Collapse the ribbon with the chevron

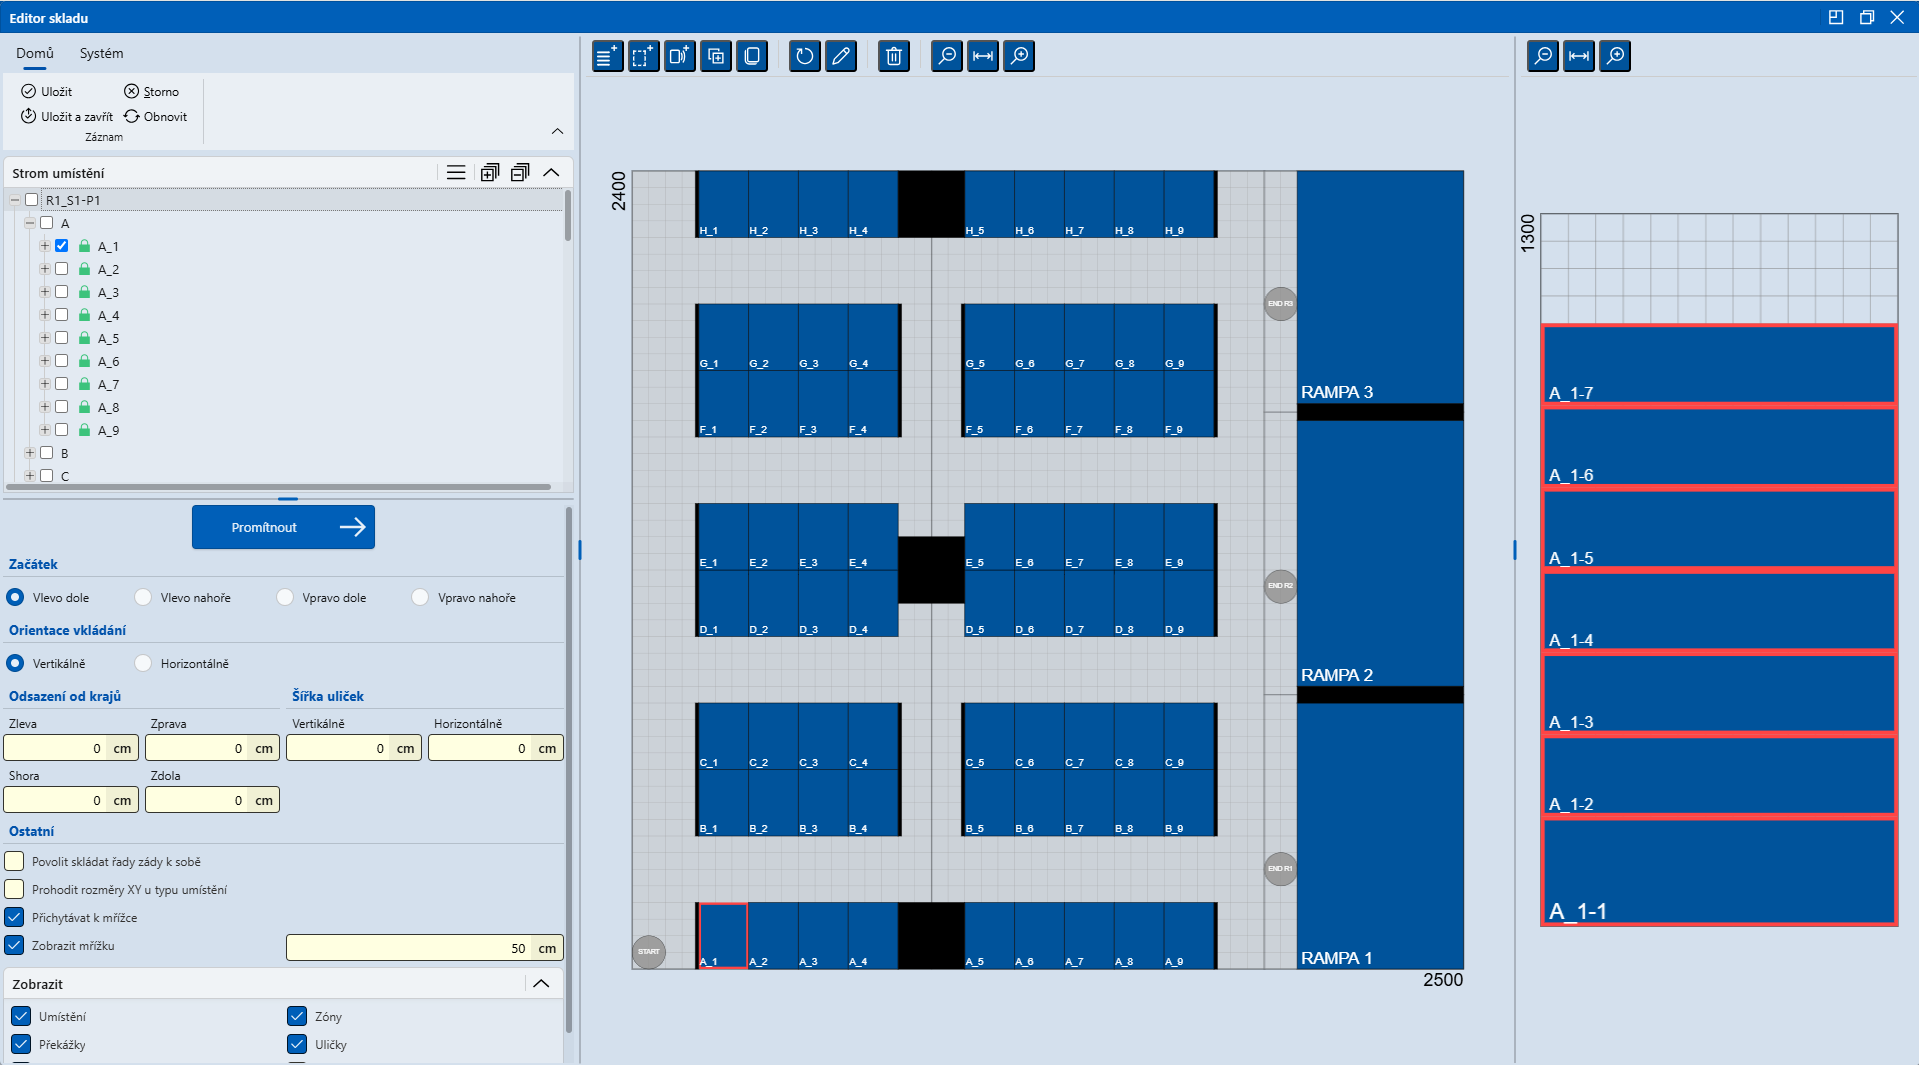557,131
